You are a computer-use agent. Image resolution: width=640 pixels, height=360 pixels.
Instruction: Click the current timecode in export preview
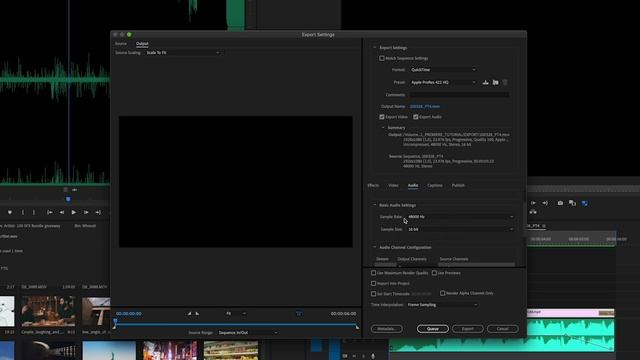coord(129,313)
